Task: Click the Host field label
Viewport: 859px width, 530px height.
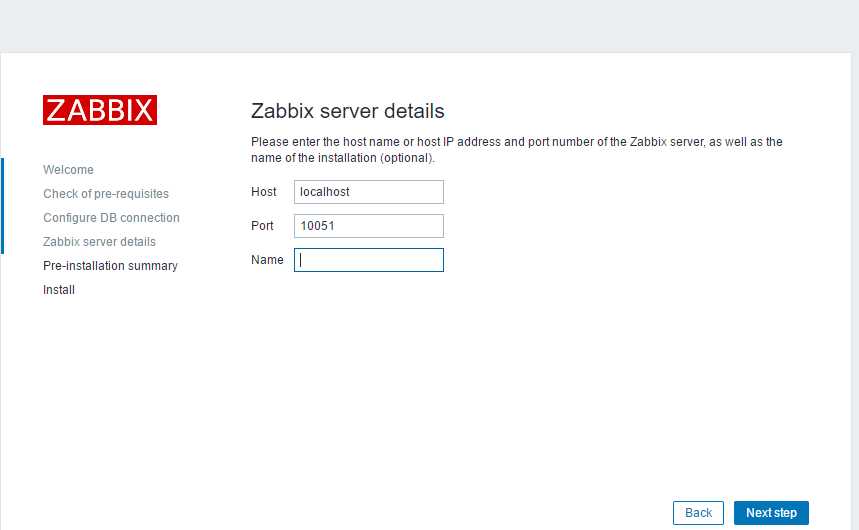Action: pyautogui.click(x=264, y=192)
